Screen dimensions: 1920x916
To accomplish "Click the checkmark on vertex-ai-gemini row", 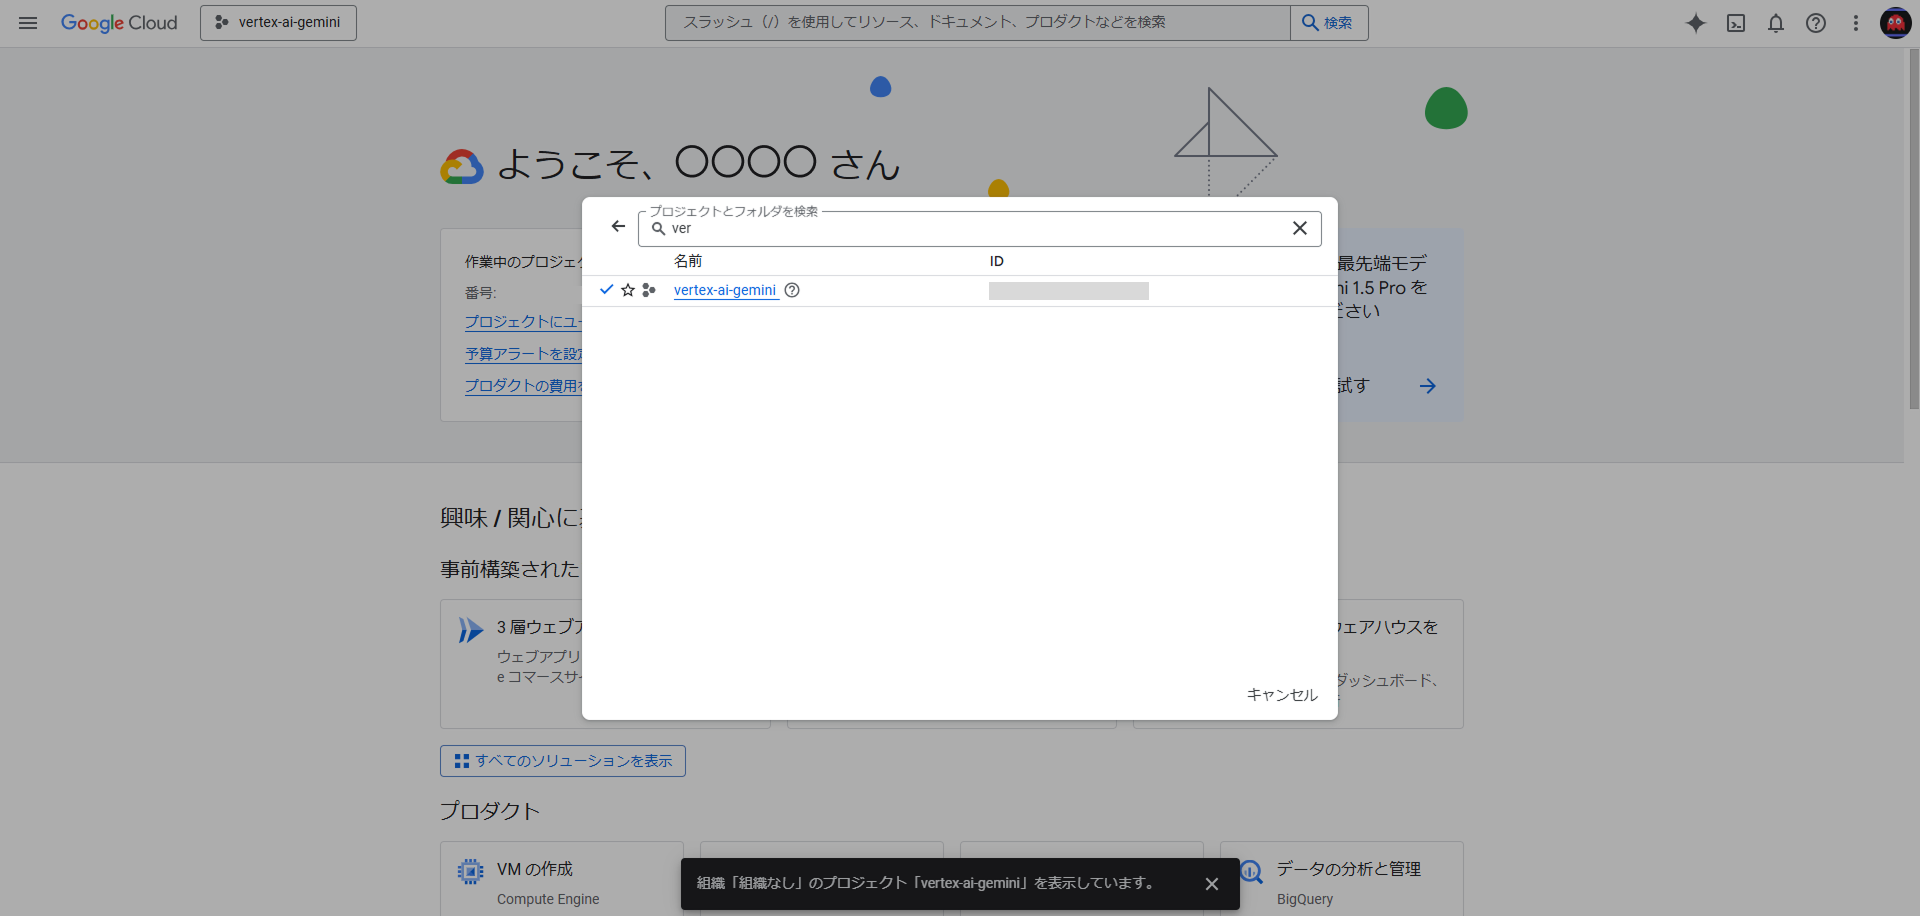I will [x=606, y=290].
